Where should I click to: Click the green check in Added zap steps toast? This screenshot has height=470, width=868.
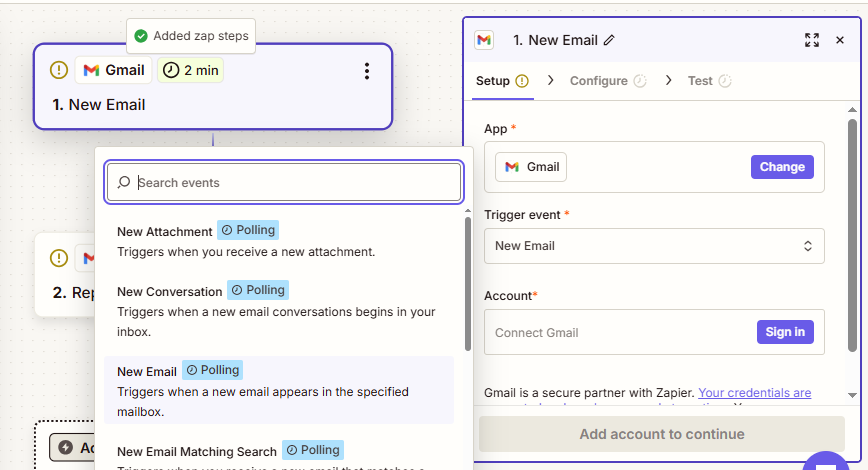point(141,36)
